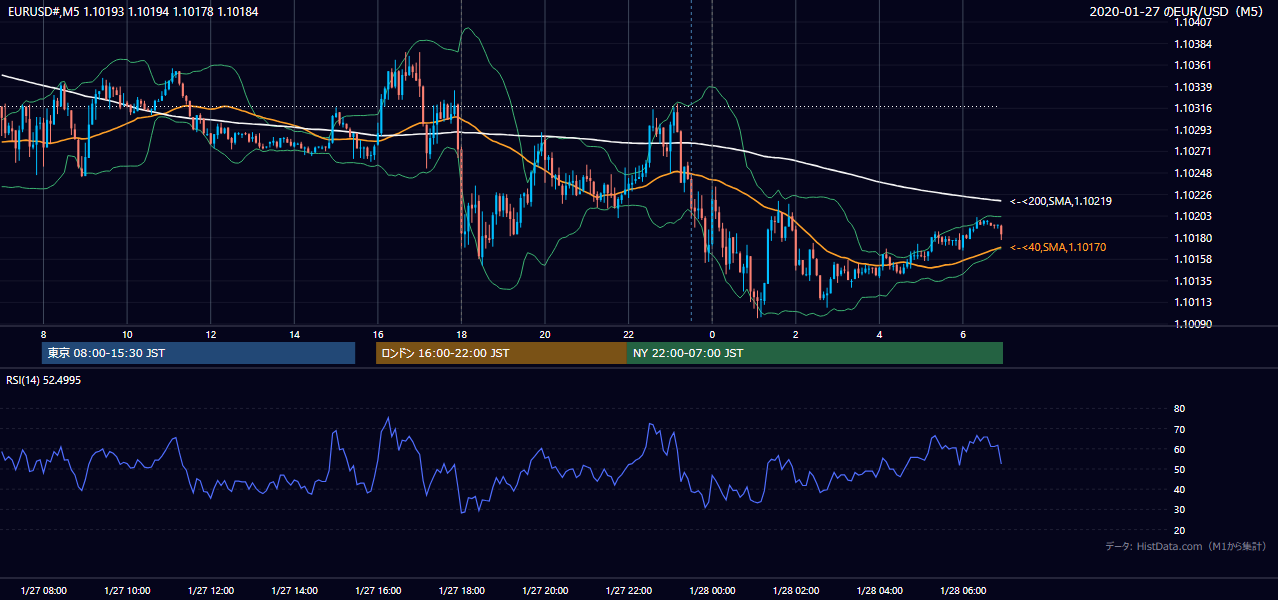Click price axis value 1.10090

pyautogui.click(x=1193, y=324)
